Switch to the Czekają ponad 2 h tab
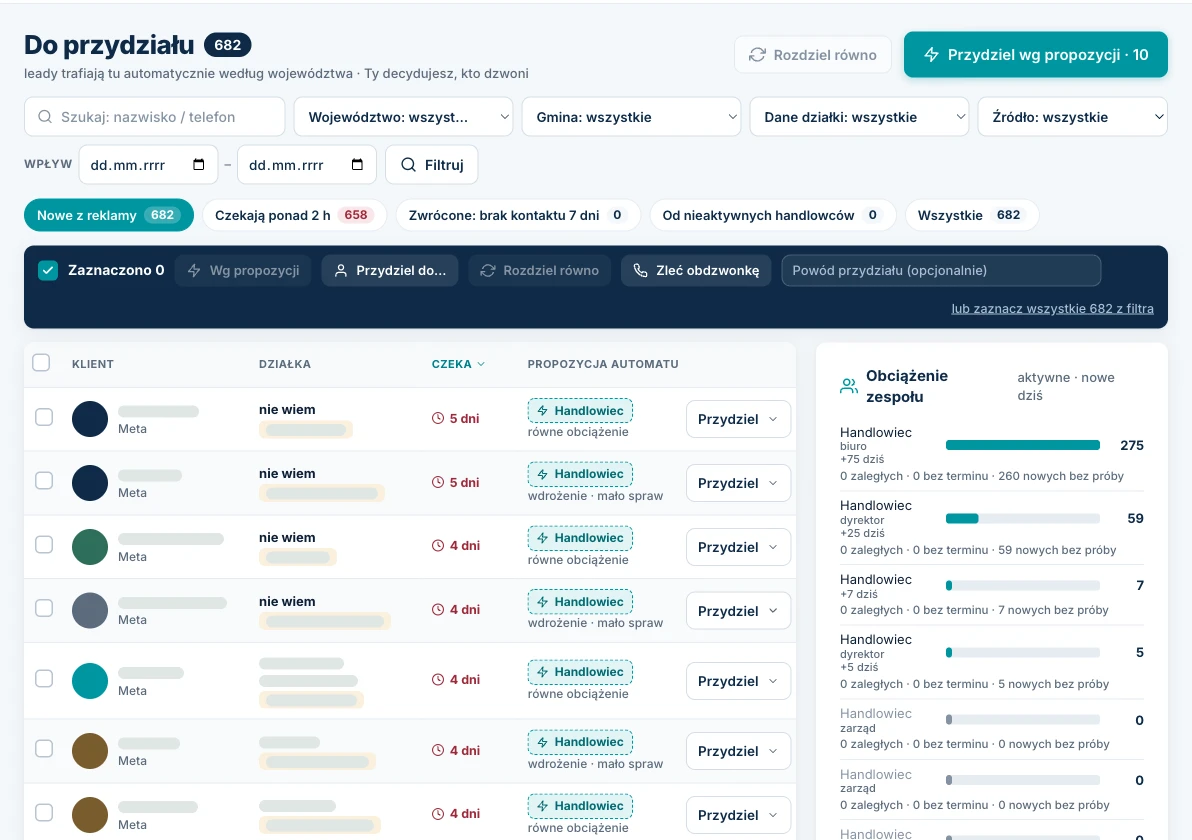The width and height of the screenshot is (1192, 840). pyautogui.click(x=294, y=215)
